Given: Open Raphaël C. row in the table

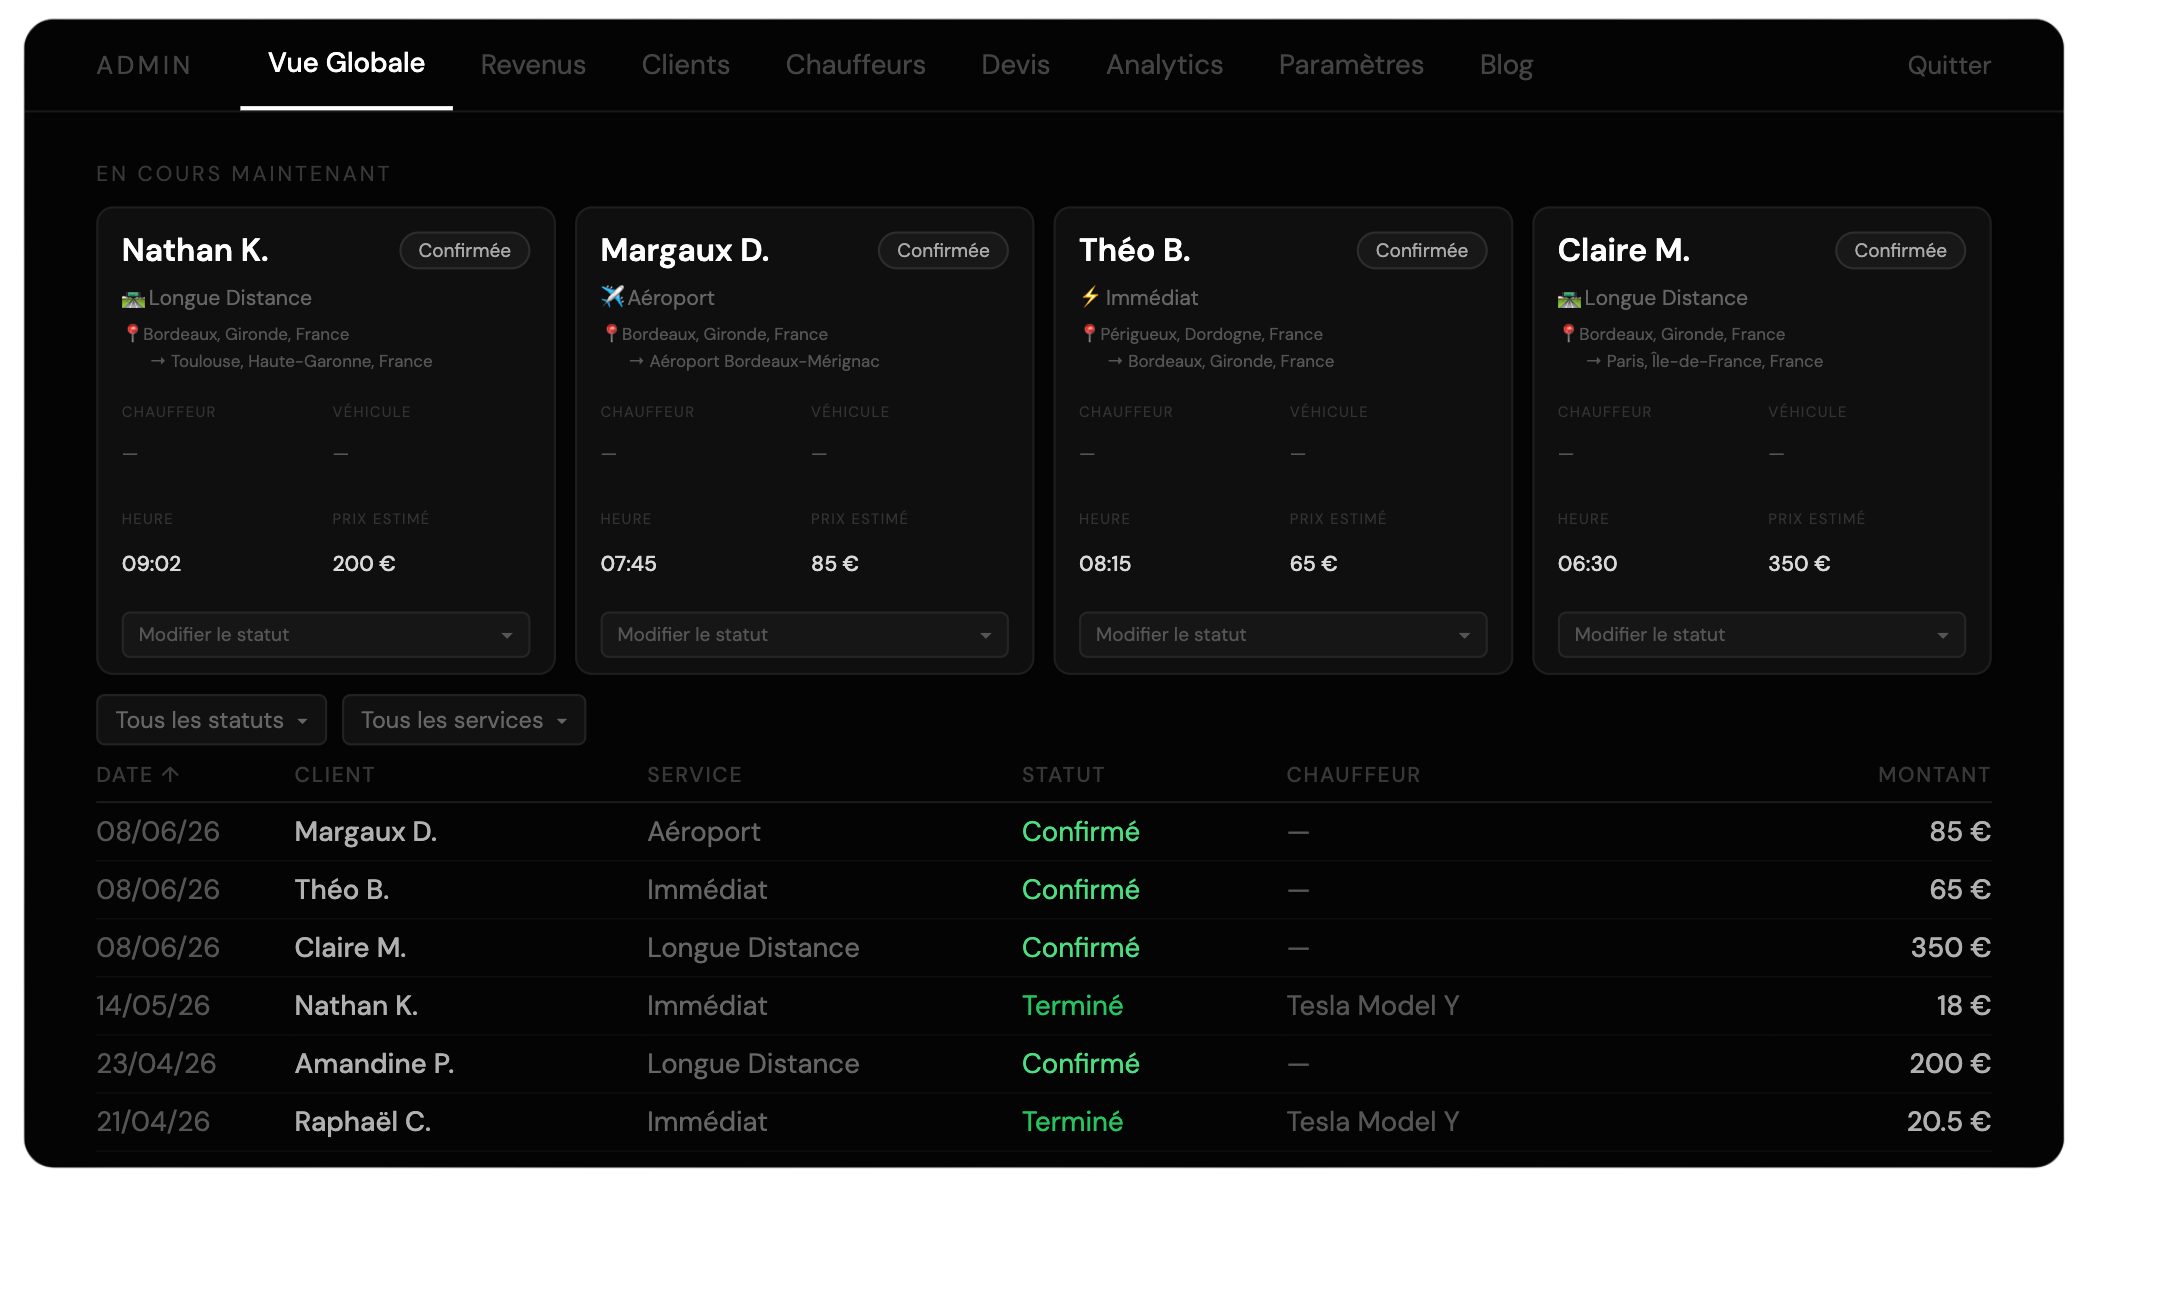Looking at the screenshot, I should coord(1044,1122).
